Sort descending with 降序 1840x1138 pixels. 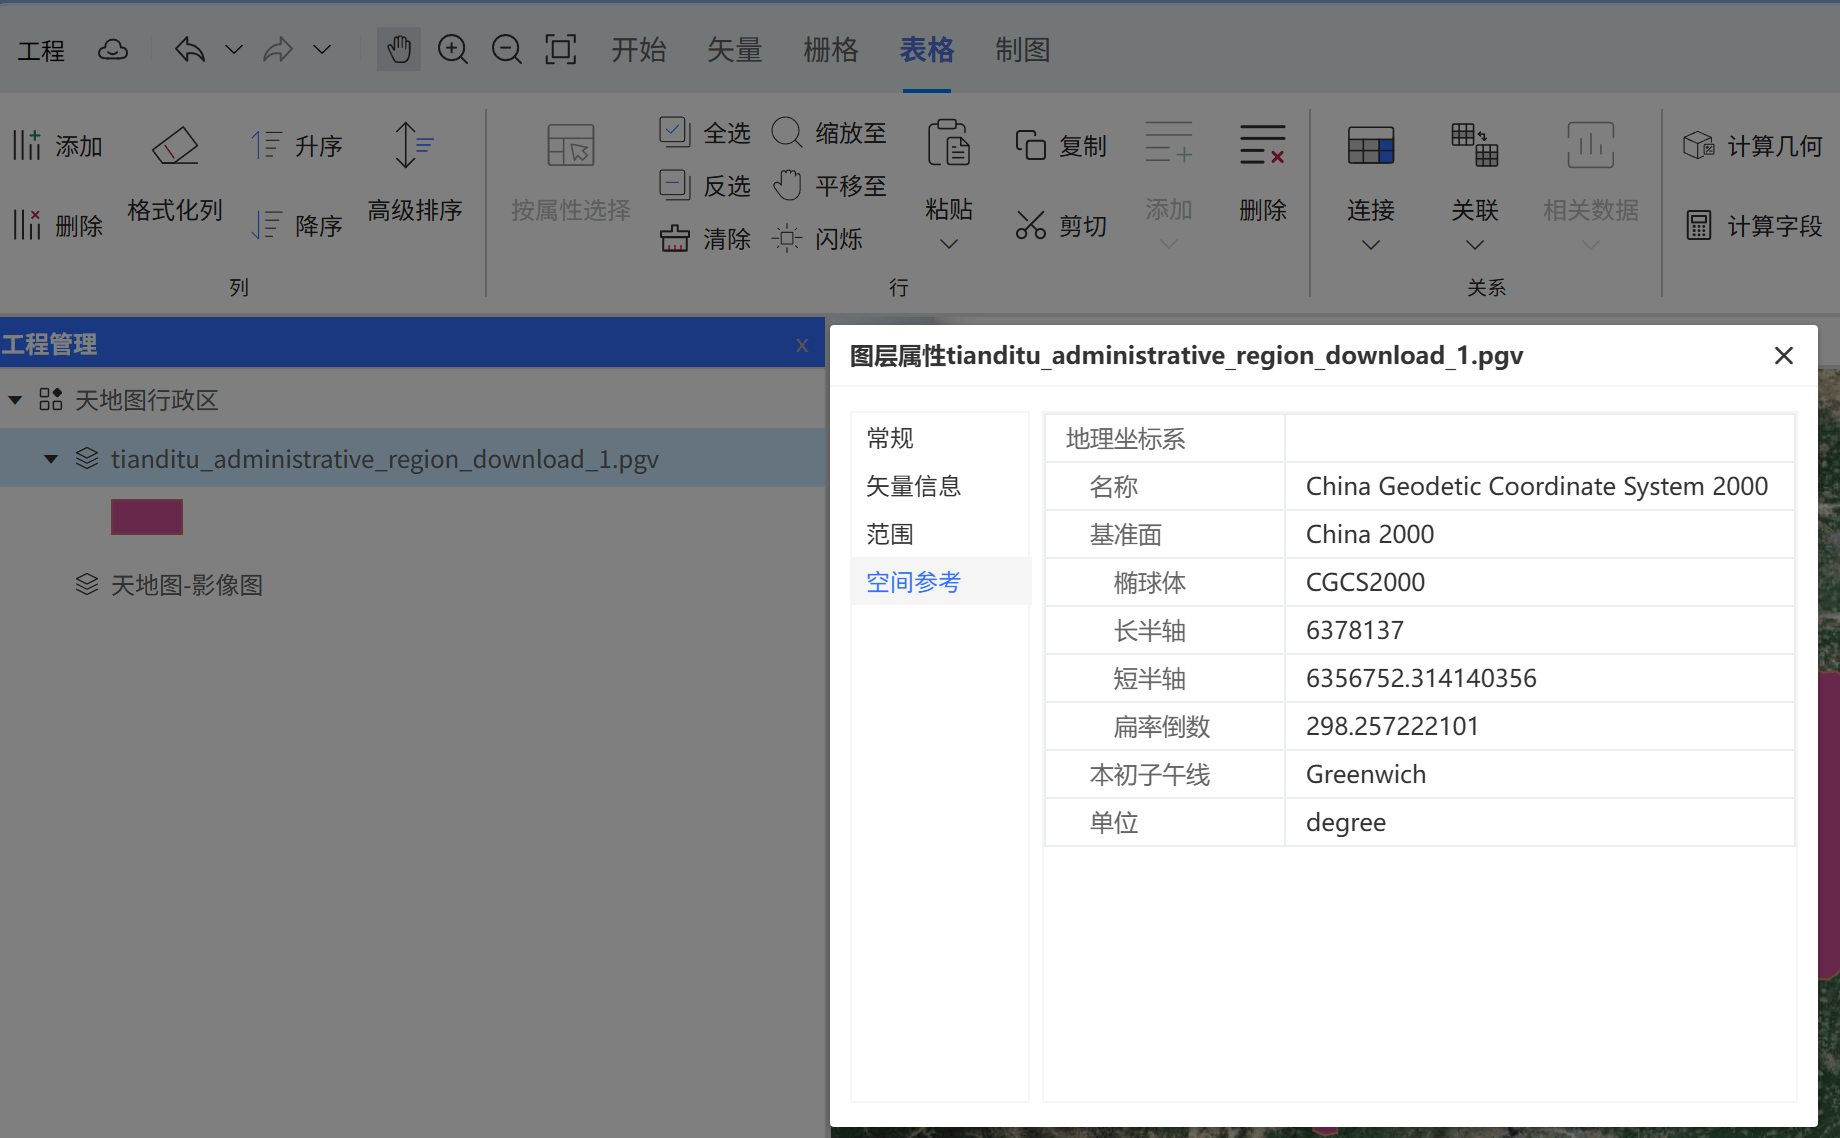tap(297, 226)
